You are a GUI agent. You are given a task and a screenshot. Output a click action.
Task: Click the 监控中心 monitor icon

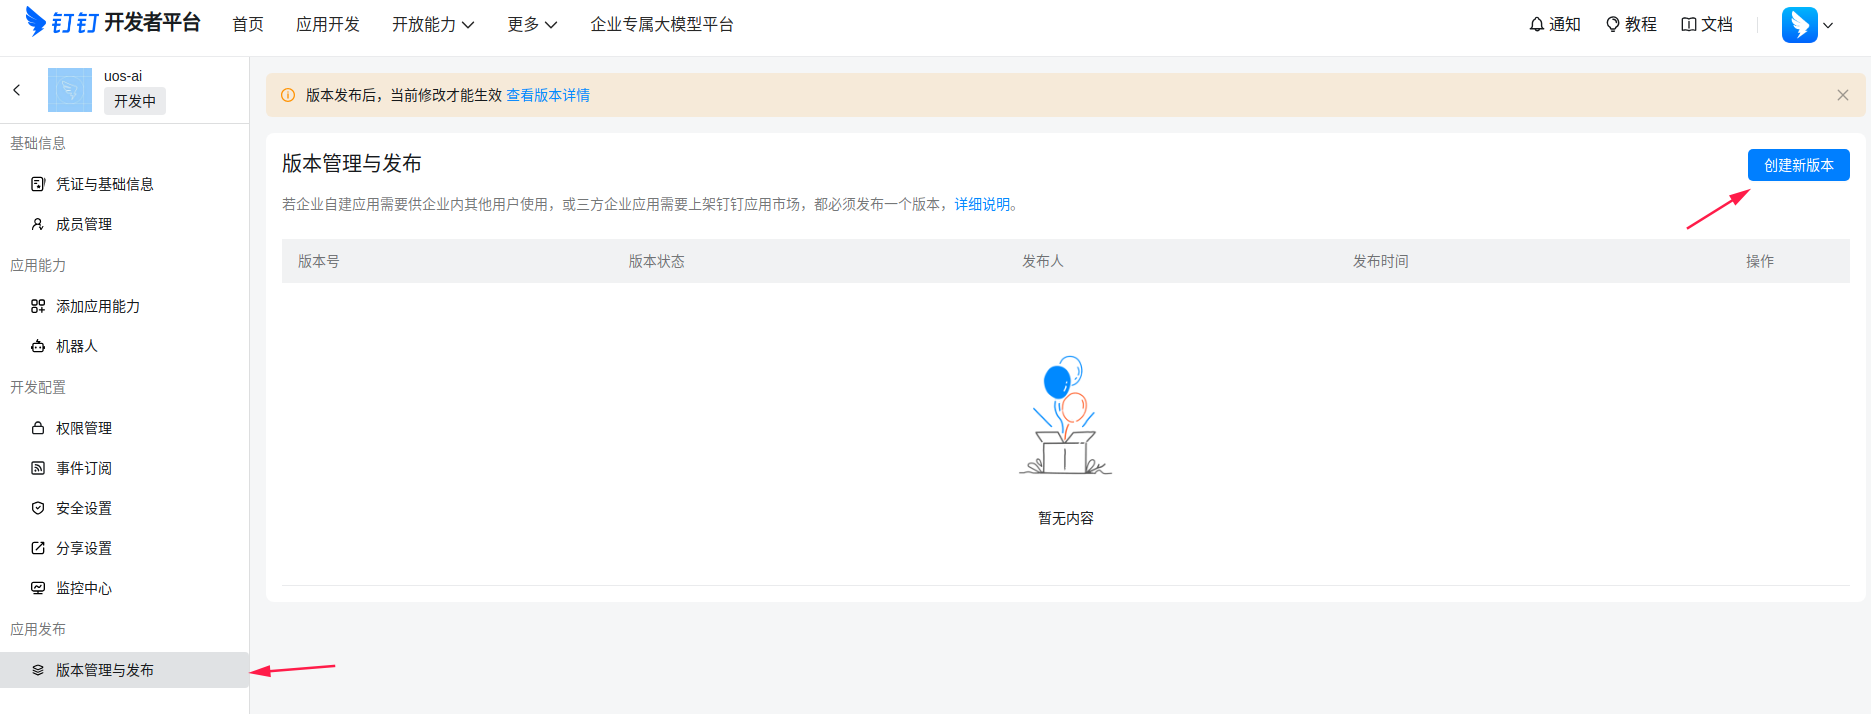pos(38,588)
